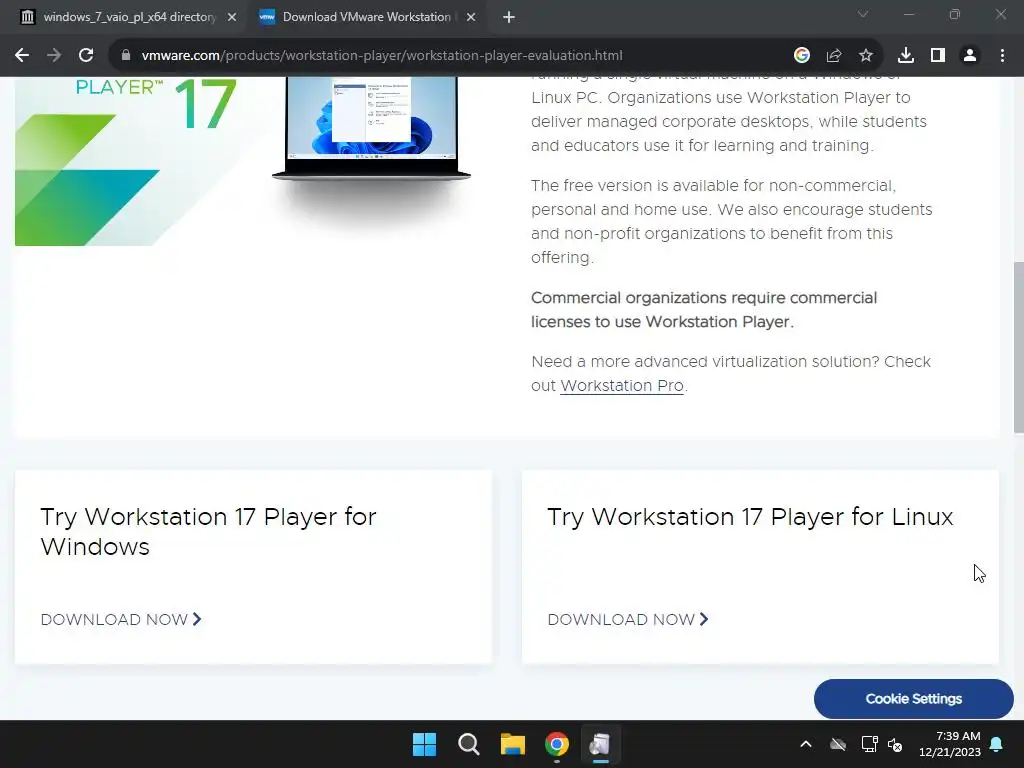Open Google icon in address bar

tap(802, 56)
